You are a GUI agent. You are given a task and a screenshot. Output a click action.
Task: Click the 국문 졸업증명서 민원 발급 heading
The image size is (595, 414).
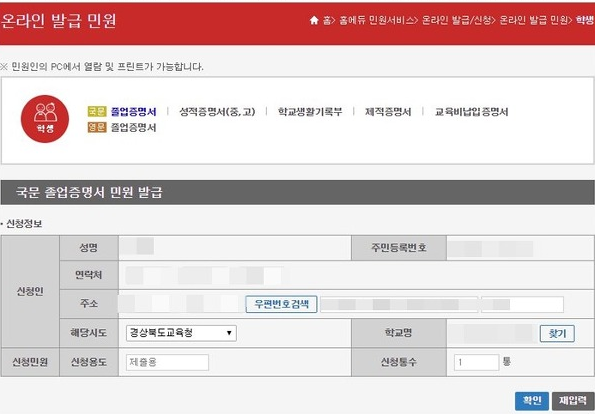click(x=89, y=192)
